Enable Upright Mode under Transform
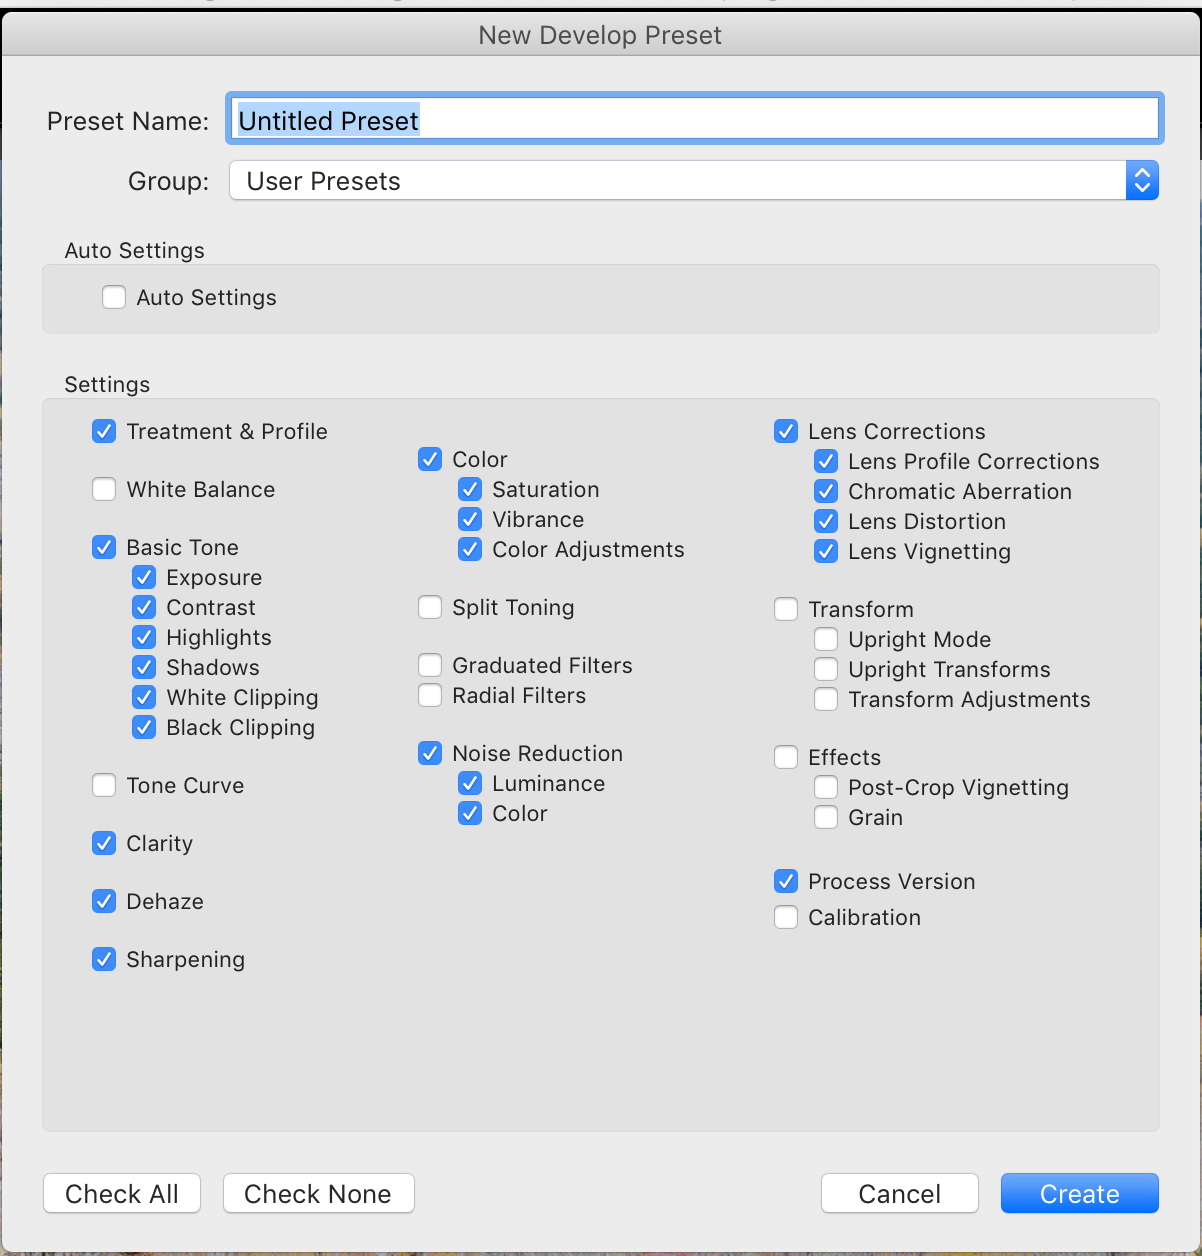Image resolution: width=1202 pixels, height=1256 pixels. point(826,639)
